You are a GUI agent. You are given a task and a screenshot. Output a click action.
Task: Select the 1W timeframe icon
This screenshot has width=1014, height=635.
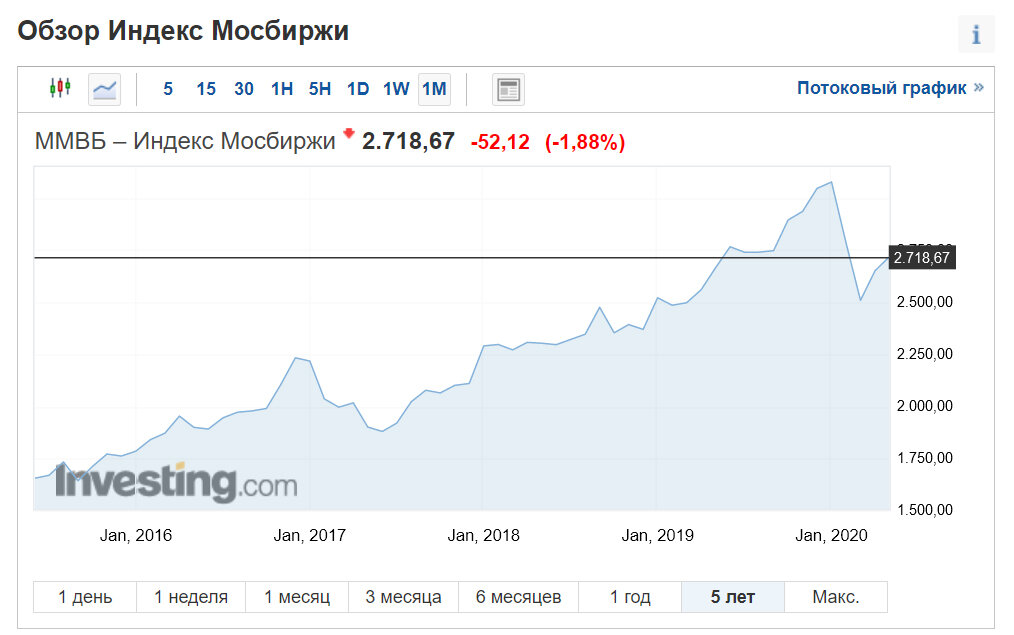[395, 88]
